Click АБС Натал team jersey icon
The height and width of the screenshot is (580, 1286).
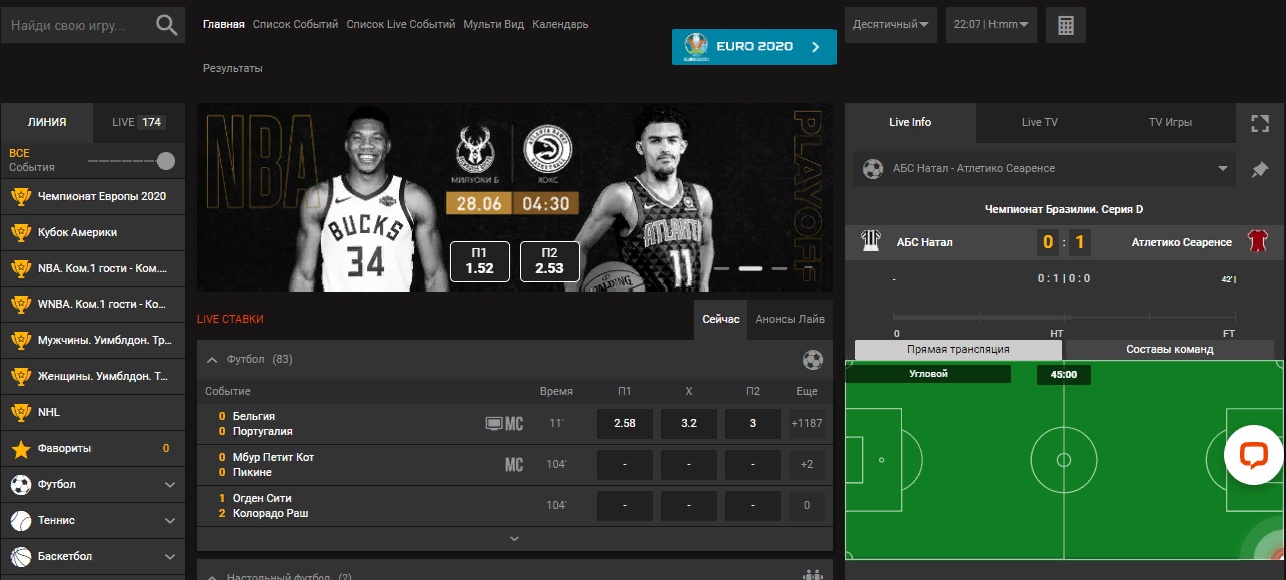point(871,242)
